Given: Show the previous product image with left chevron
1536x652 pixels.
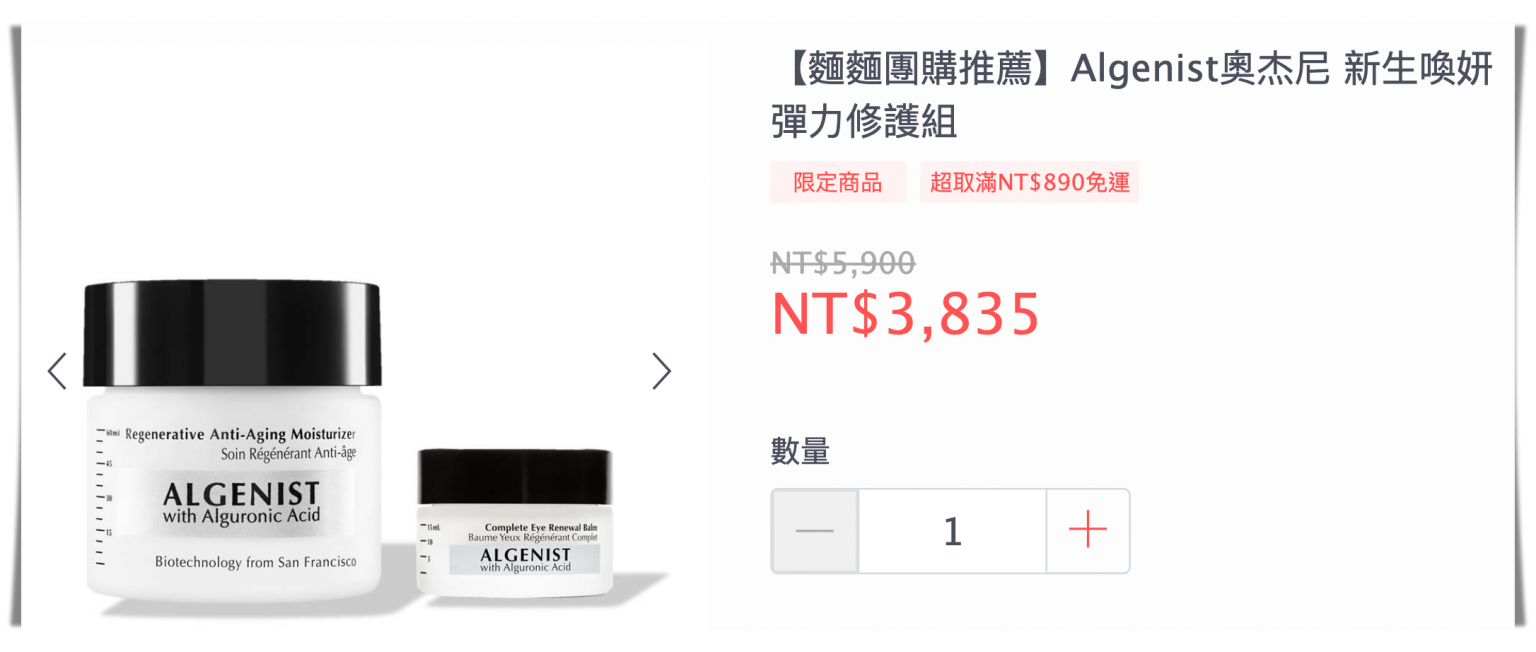Looking at the screenshot, I should click(57, 371).
